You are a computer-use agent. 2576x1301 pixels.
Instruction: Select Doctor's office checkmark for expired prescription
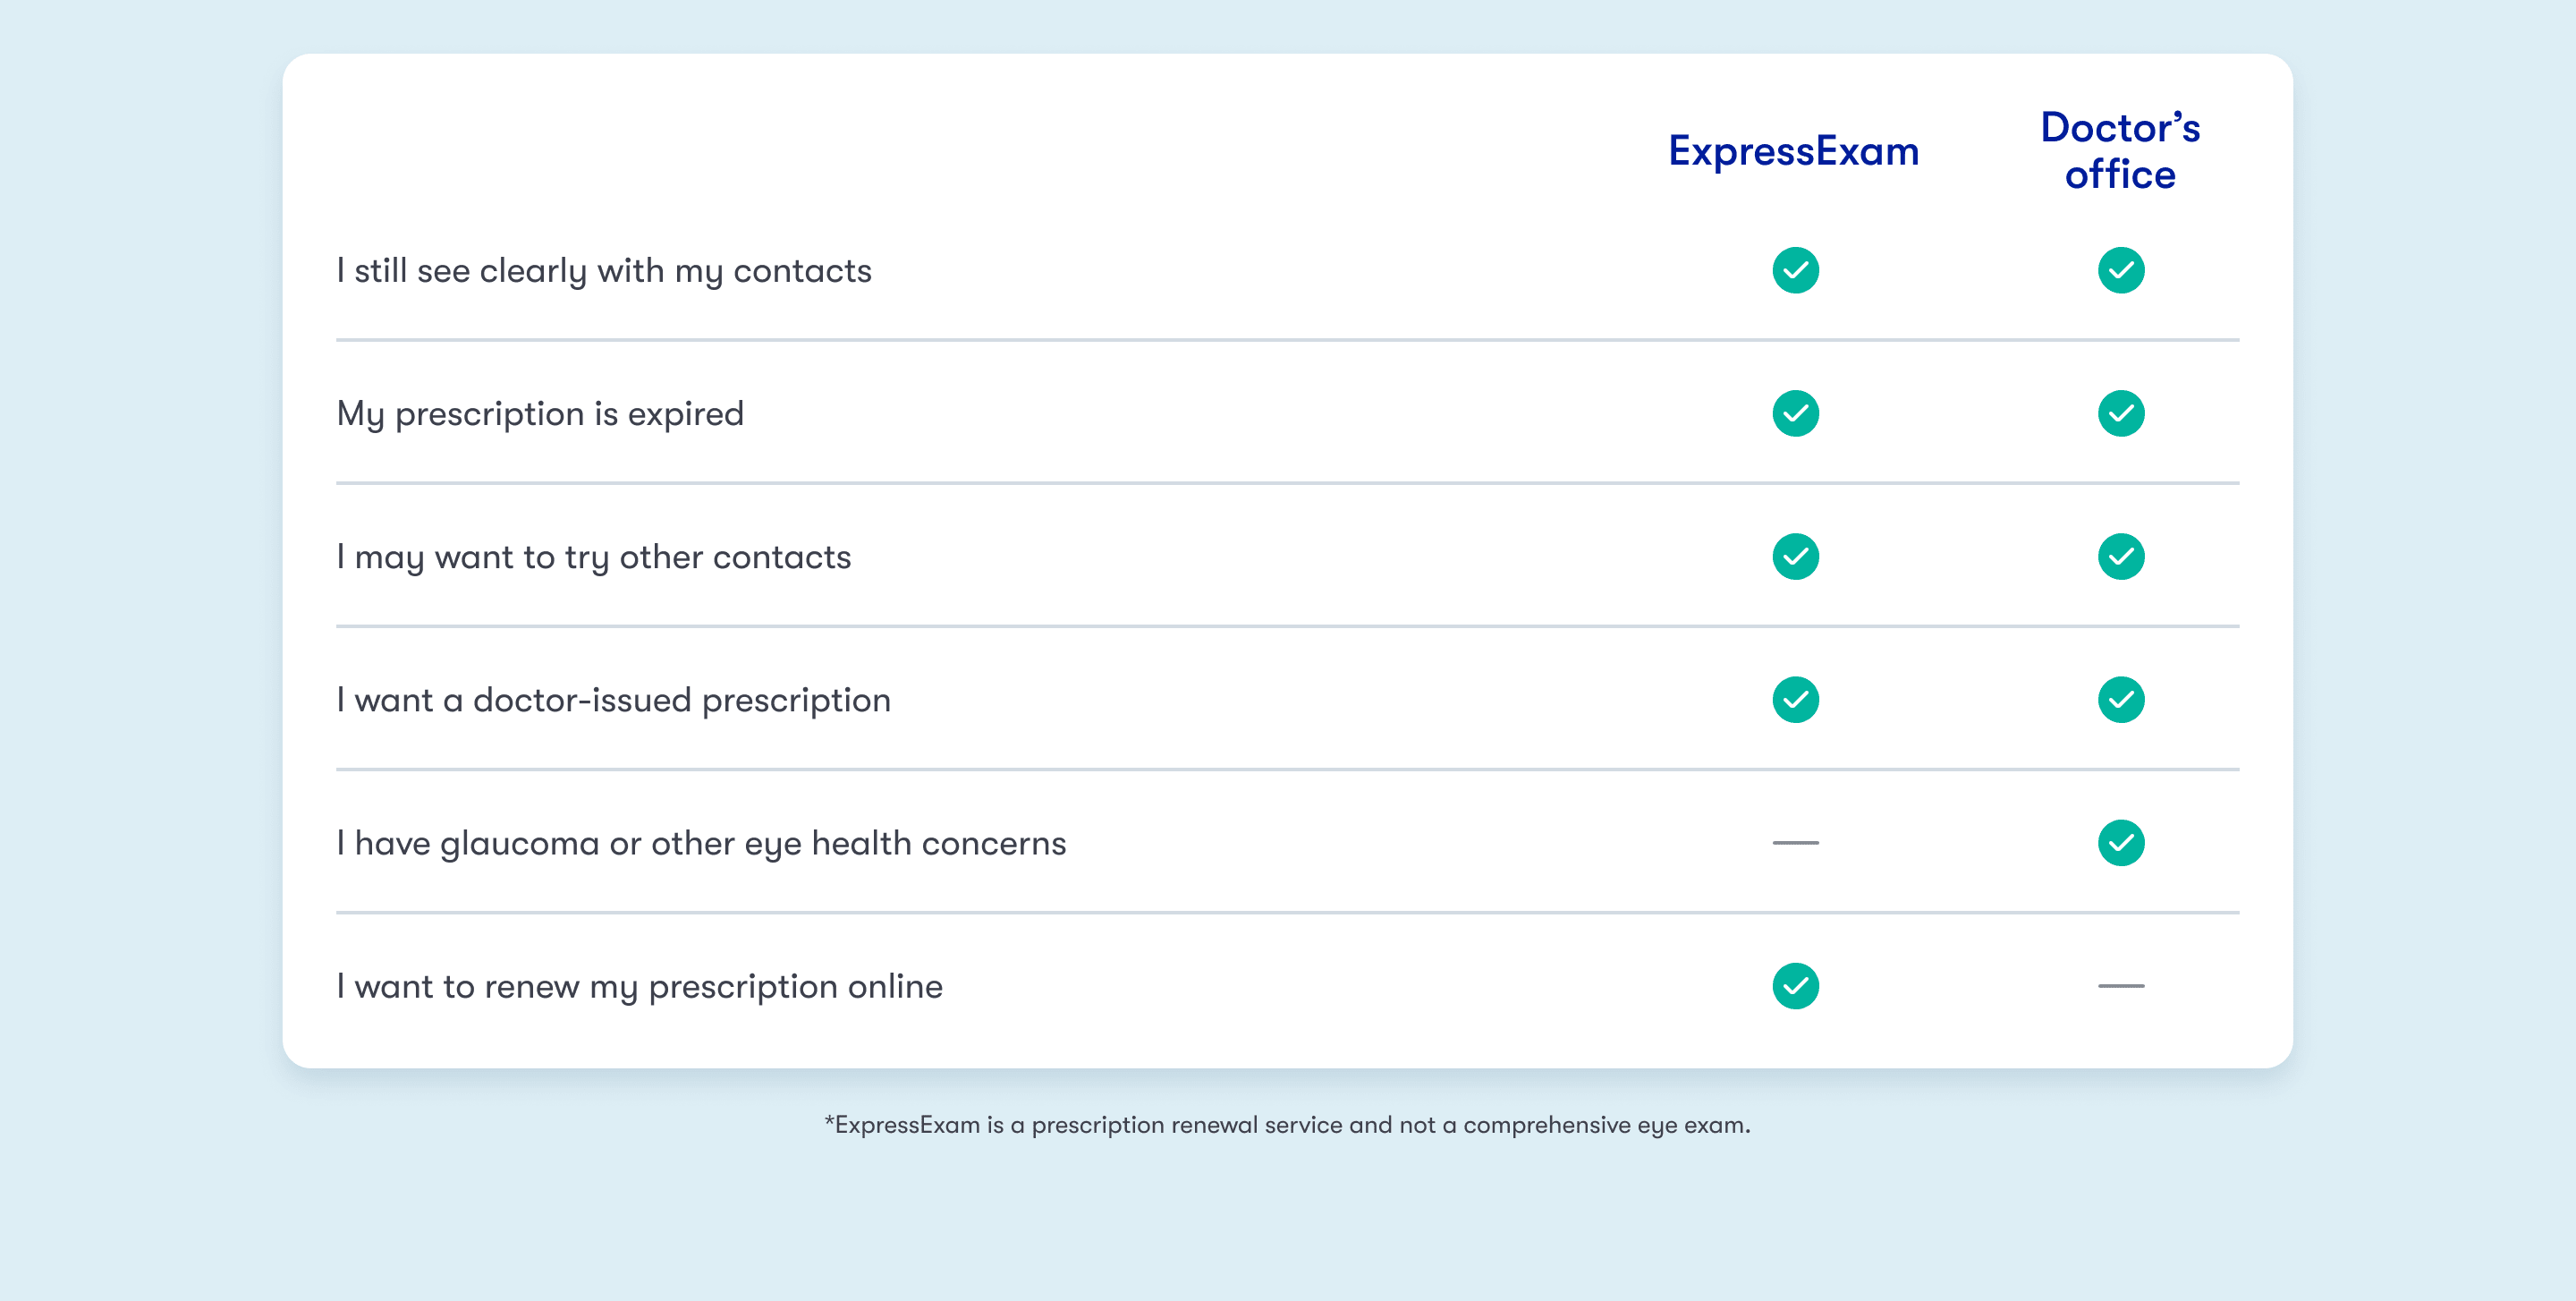click(2120, 413)
